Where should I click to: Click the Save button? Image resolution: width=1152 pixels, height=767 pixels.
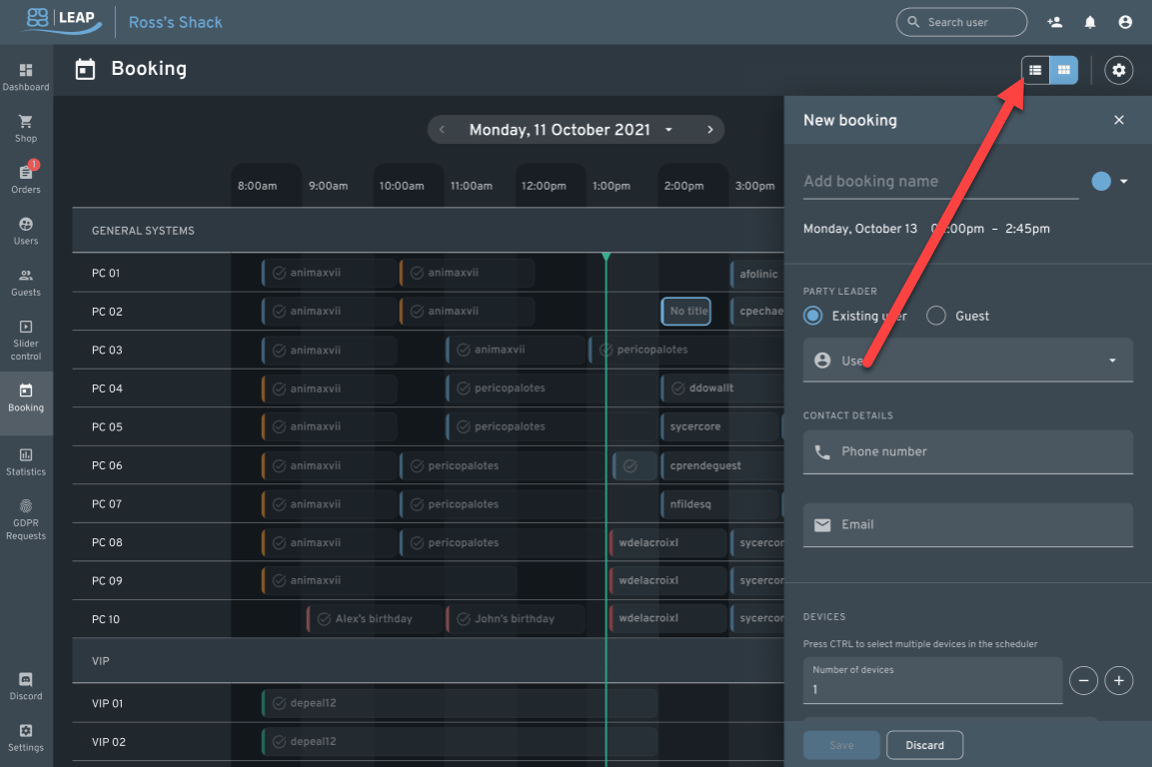coord(841,745)
